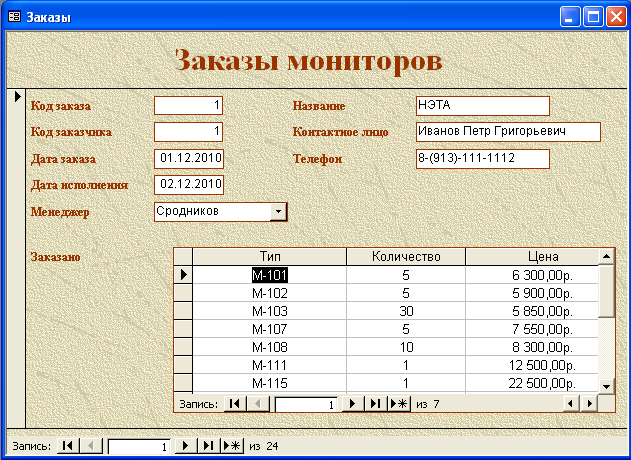Click price cell 5 900,00р.
631x460 pixels.
[x=532, y=293]
